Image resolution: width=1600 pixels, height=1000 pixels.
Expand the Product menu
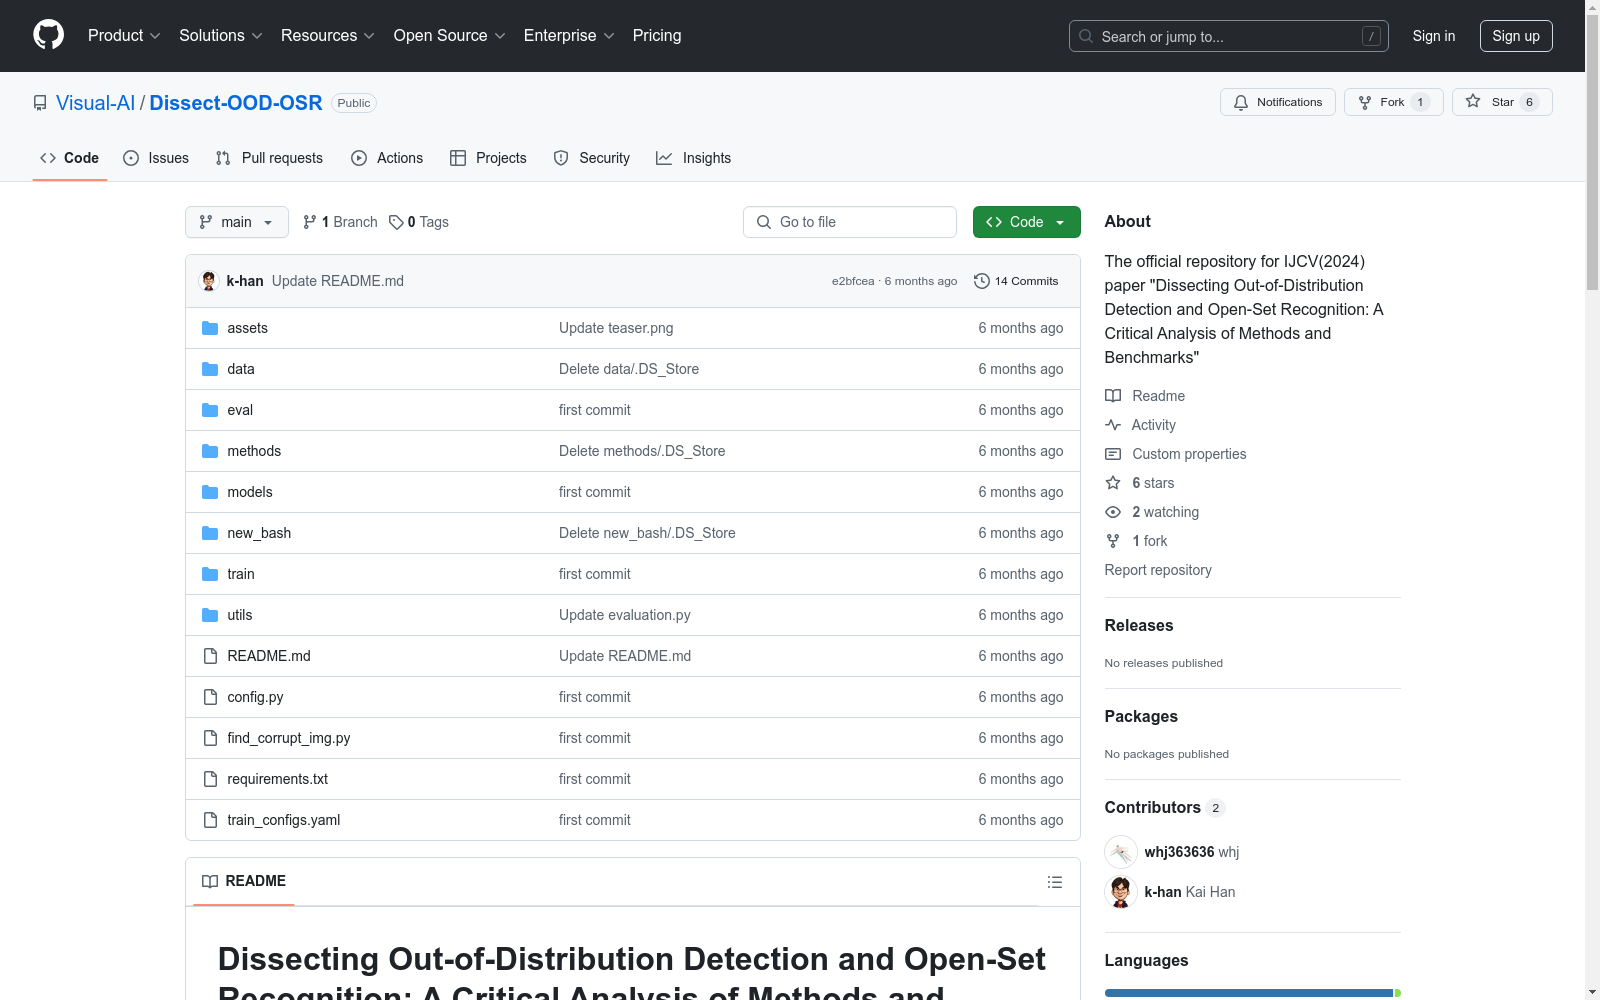(124, 36)
